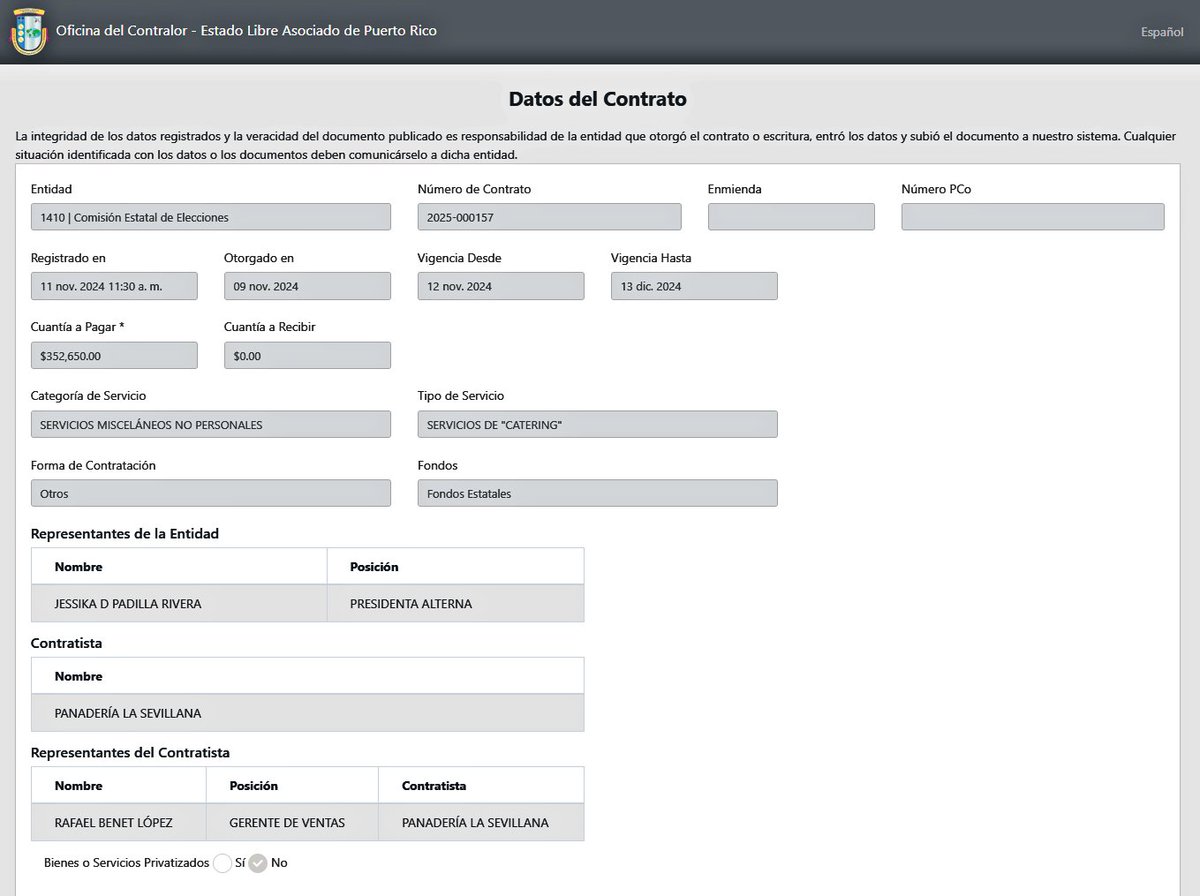The image size is (1200, 896).
Task: Click the Entidad field showing Comisión Estatal de Elecciones
Action: point(211,217)
